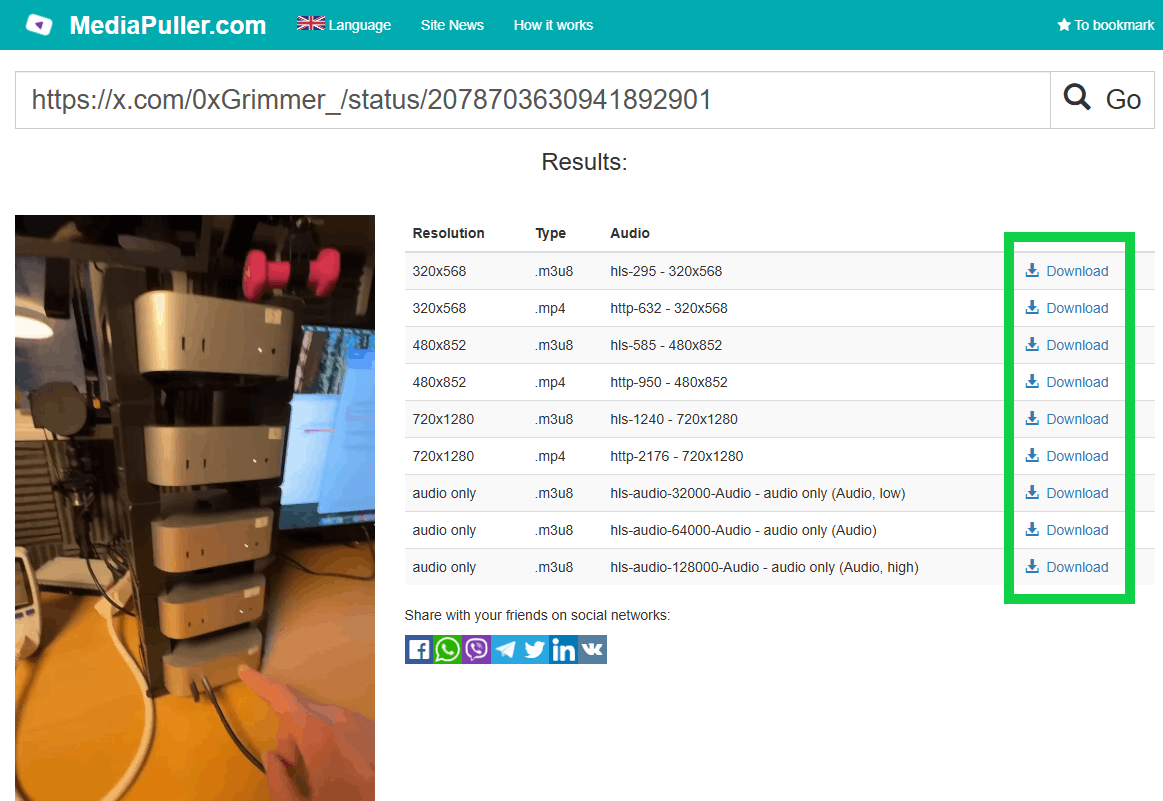Viewport: 1163px width, 801px height.
Task: Click the Audio column header
Action: [x=630, y=233]
